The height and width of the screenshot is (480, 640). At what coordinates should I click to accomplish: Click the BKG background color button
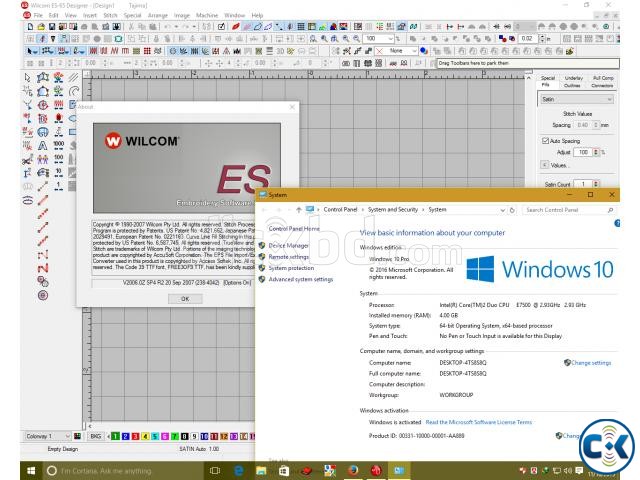96,436
